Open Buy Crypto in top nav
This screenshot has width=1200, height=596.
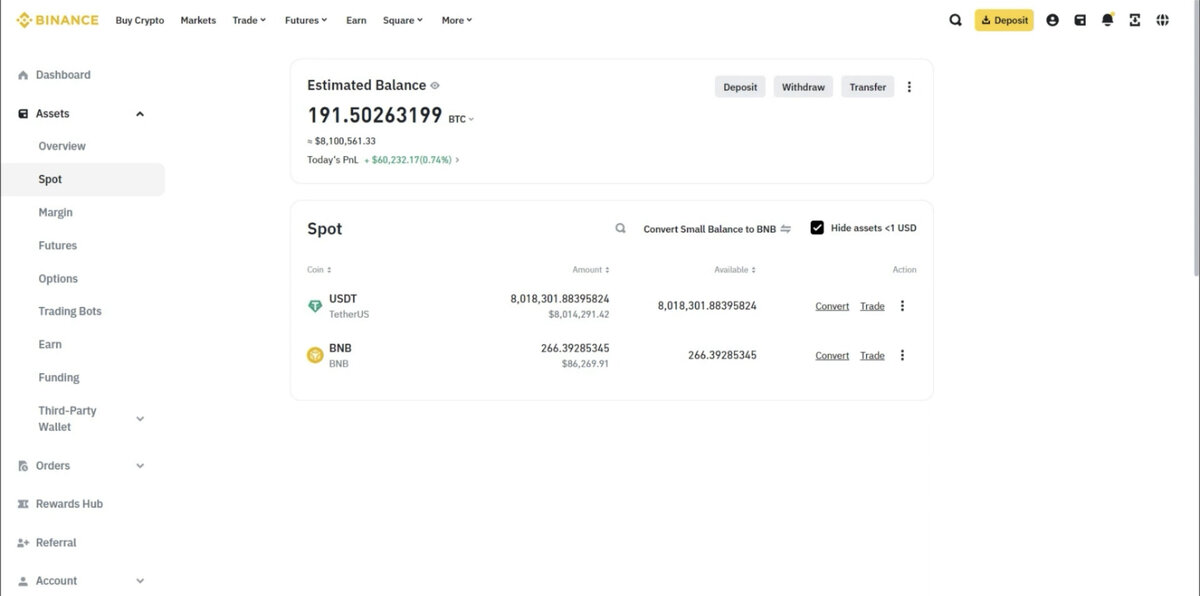[140, 20]
